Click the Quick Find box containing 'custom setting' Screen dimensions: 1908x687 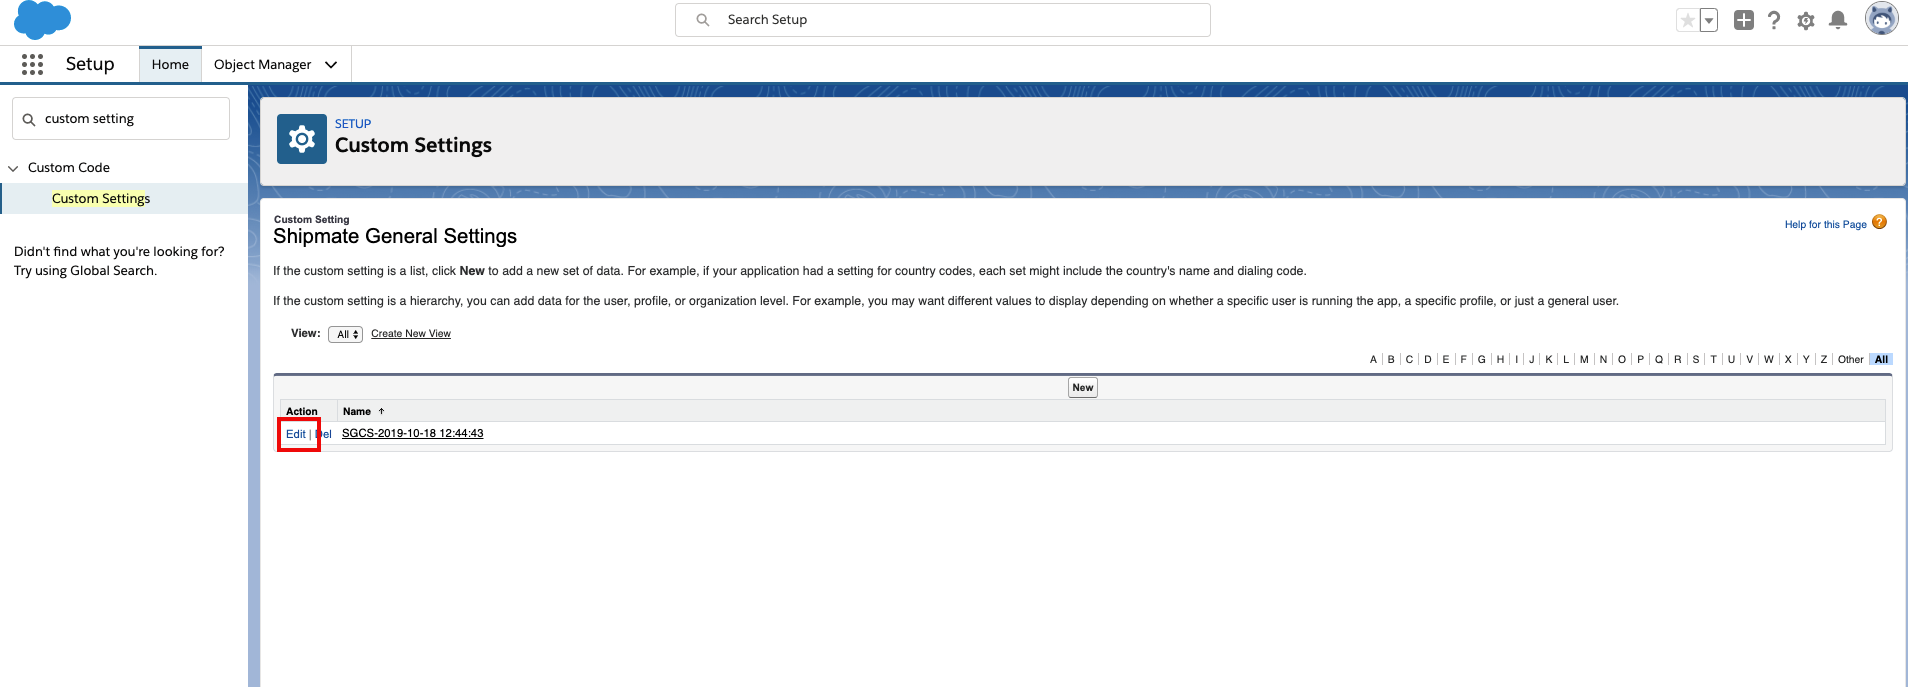pyautogui.click(x=121, y=119)
